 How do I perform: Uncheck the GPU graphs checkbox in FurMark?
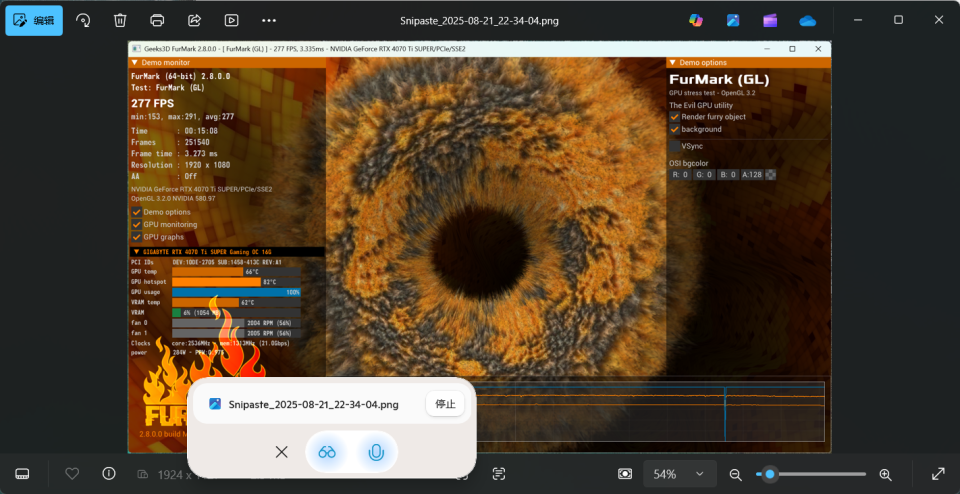point(137,237)
